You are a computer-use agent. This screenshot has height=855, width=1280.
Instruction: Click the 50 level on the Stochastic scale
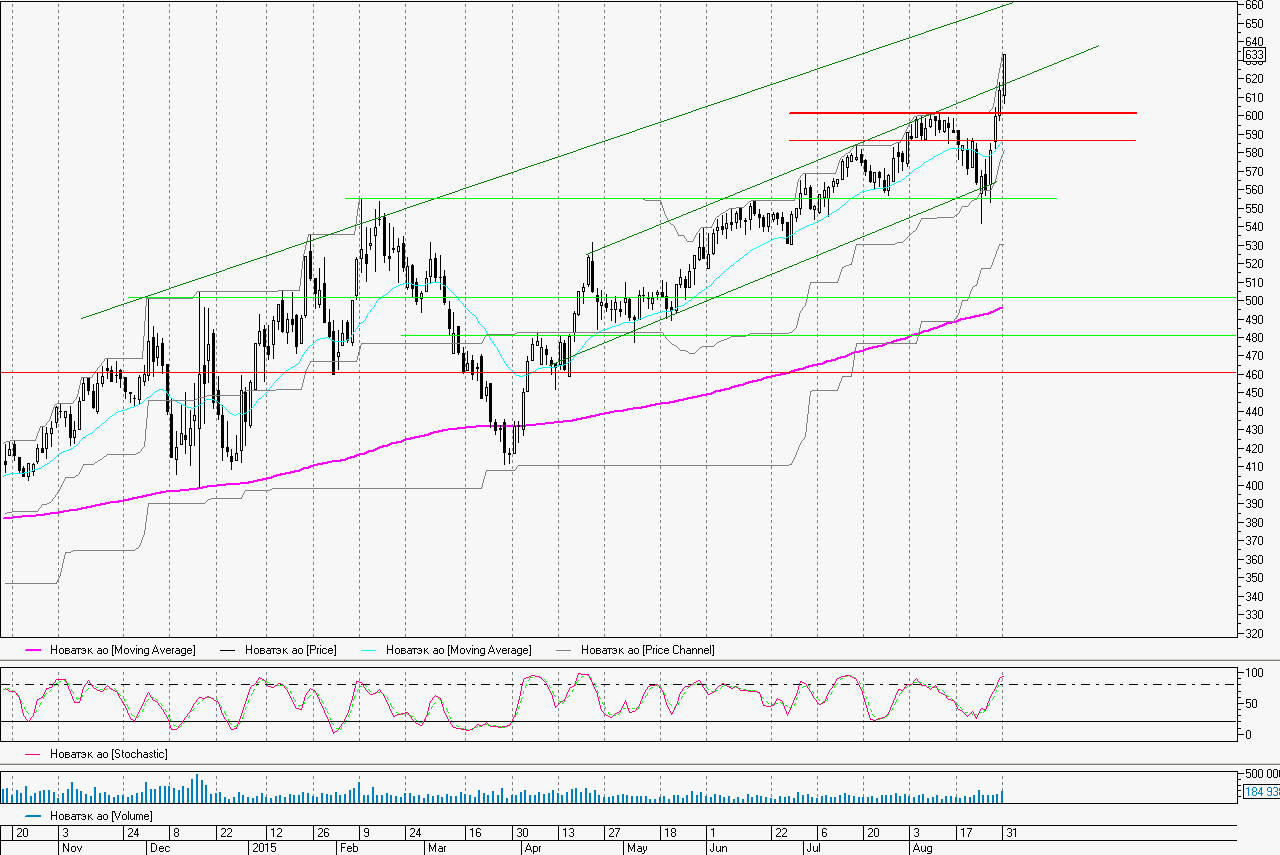pyautogui.click(x=1250, y=704)
